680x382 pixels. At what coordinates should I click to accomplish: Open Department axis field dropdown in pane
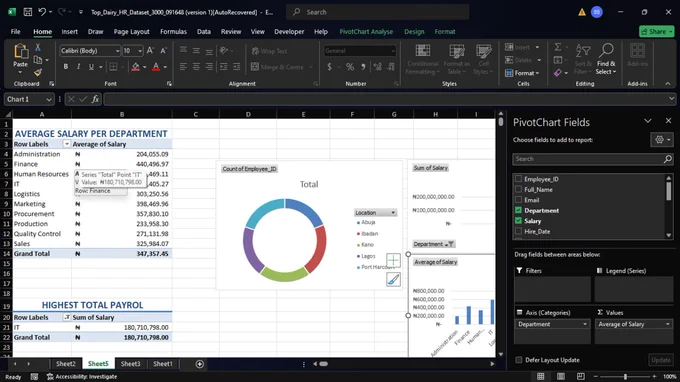585,324
